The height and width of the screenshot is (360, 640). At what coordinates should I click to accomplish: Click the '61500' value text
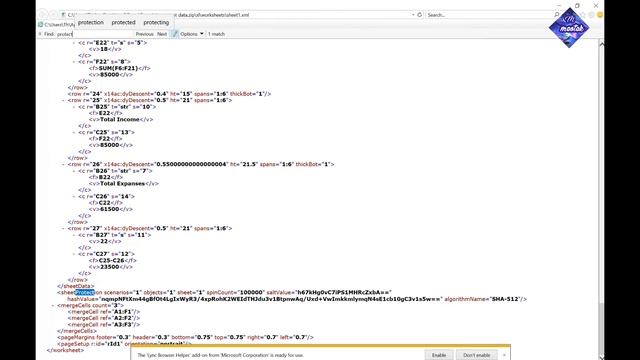[109, 209]
